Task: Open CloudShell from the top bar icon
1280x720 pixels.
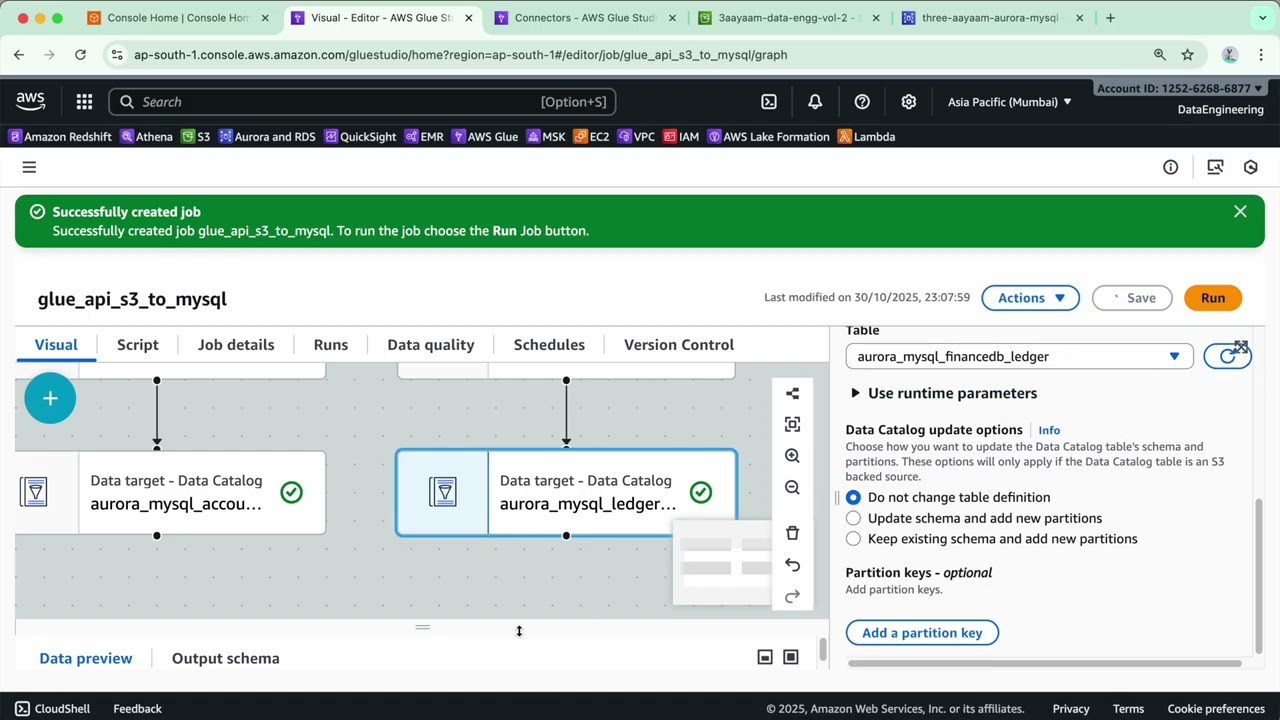Action: [769, 101]
